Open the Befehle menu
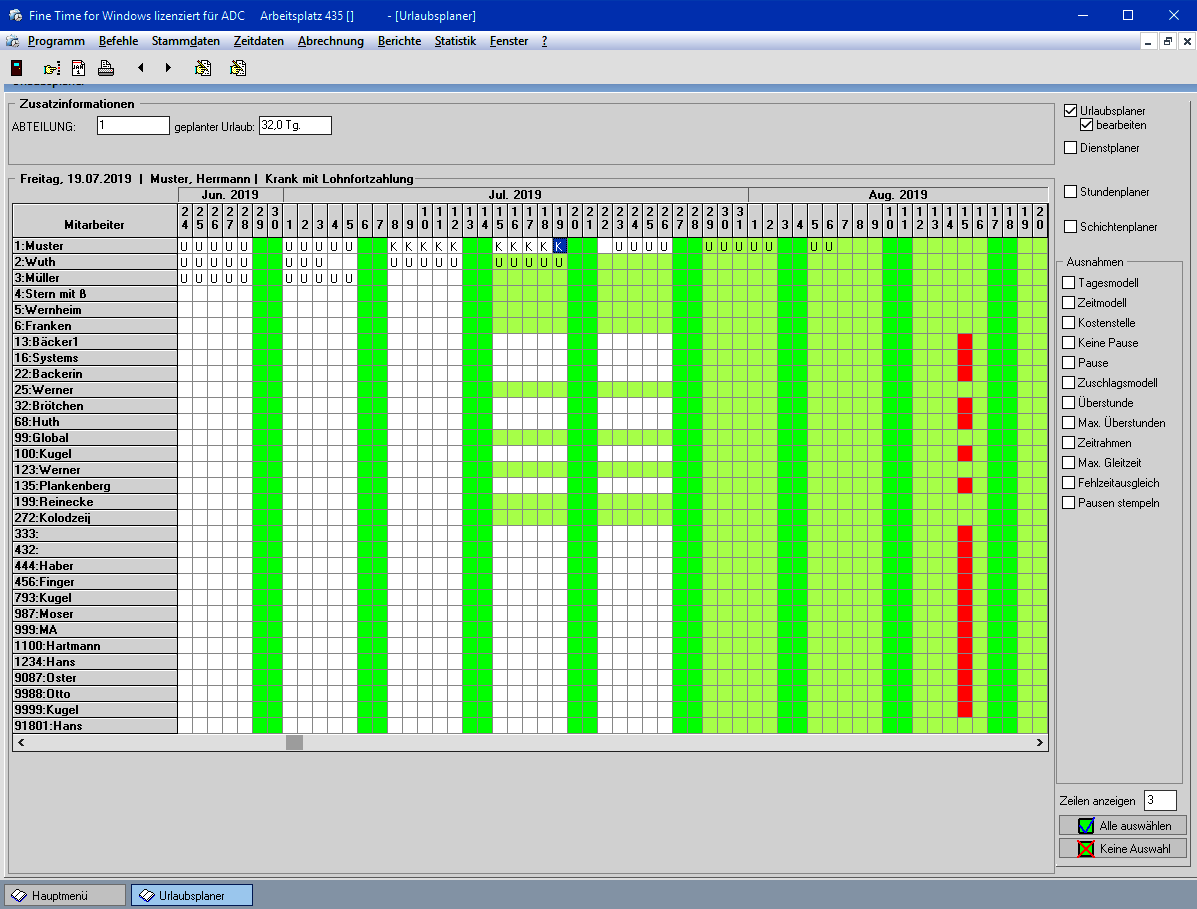This screenshot has height=909, width=1197. click(x=118, y=41)
